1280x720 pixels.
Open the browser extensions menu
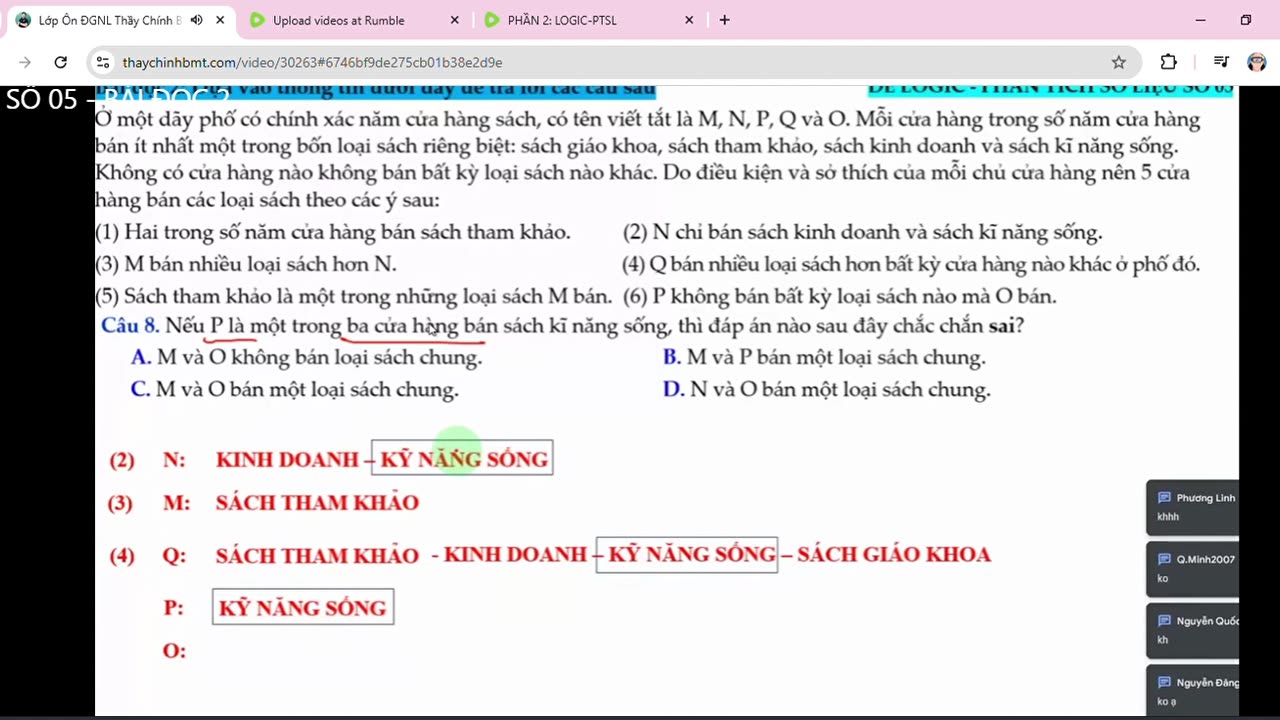(x=1168, y=62)
